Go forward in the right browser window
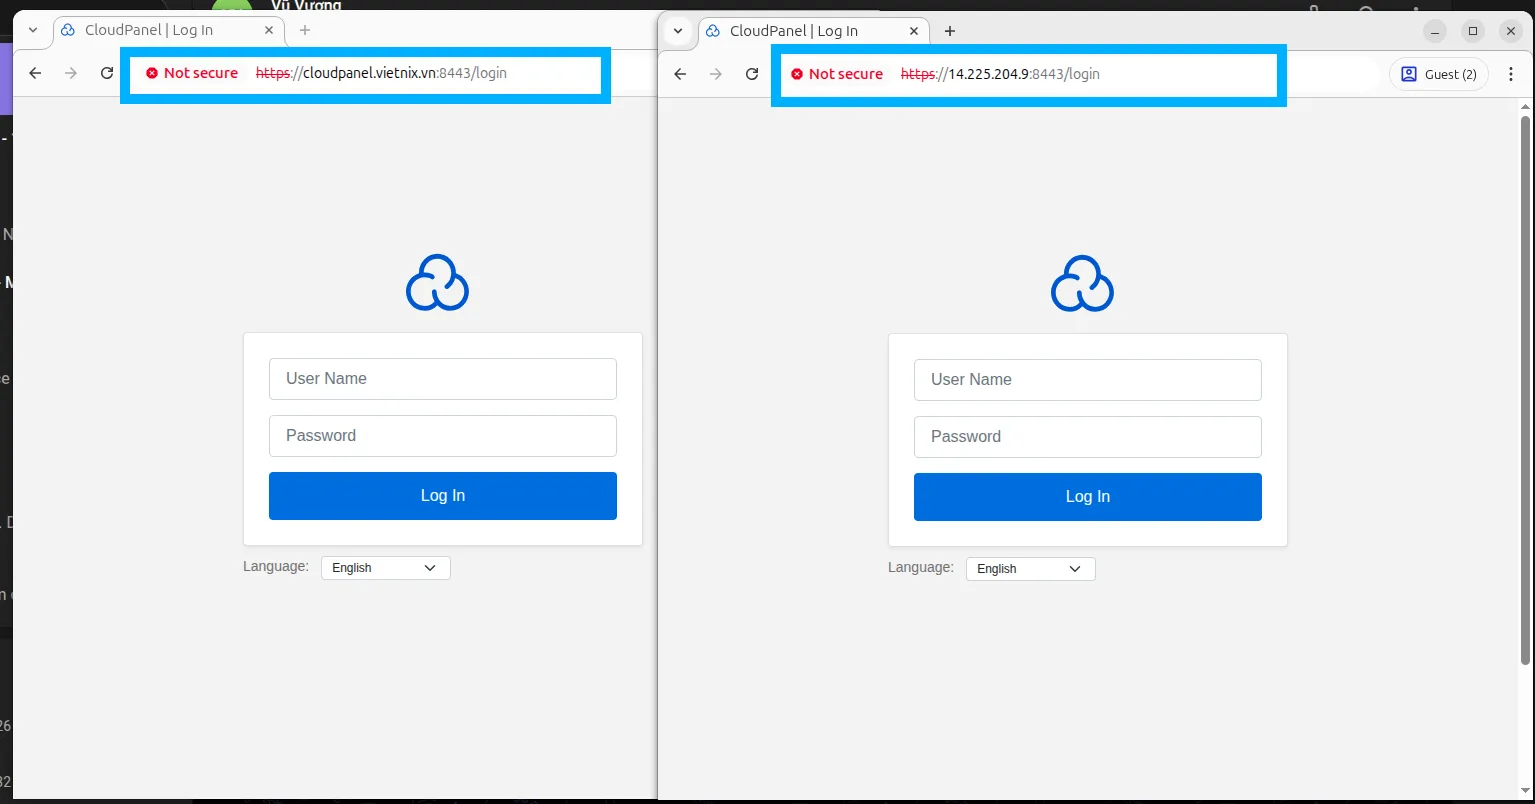 pyautogui.click(x=715, y=74)
